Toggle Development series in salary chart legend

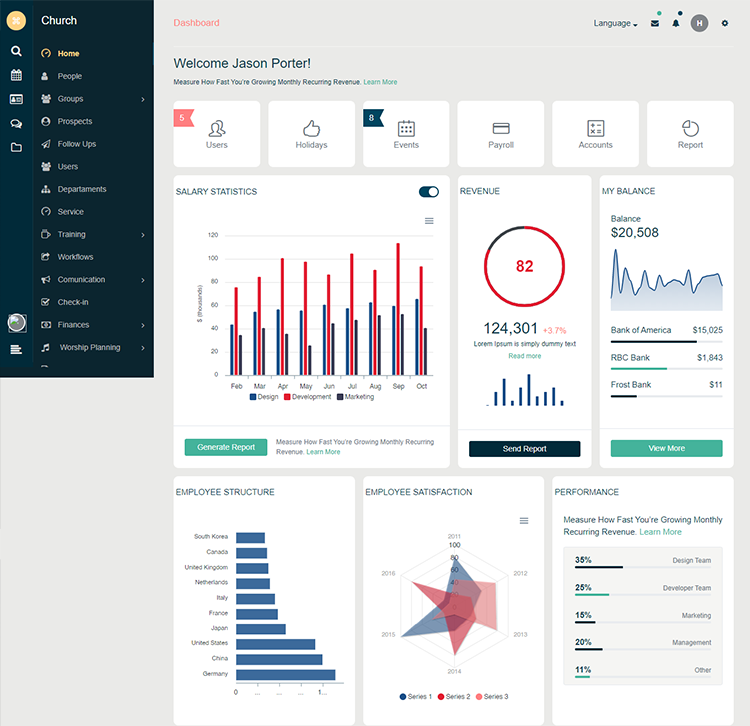pos(307,397)
